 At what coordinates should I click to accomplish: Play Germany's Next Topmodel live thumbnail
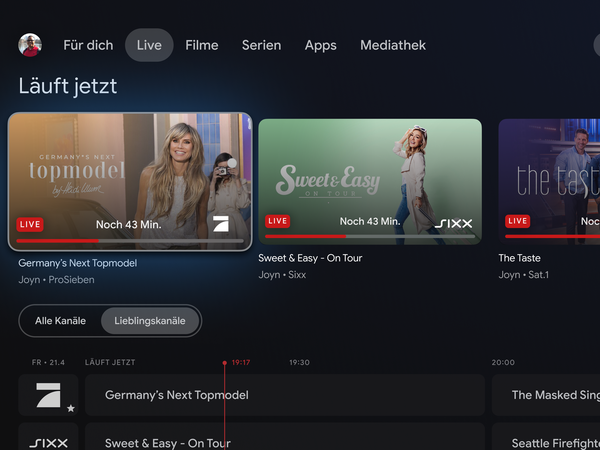pos(130,182)
